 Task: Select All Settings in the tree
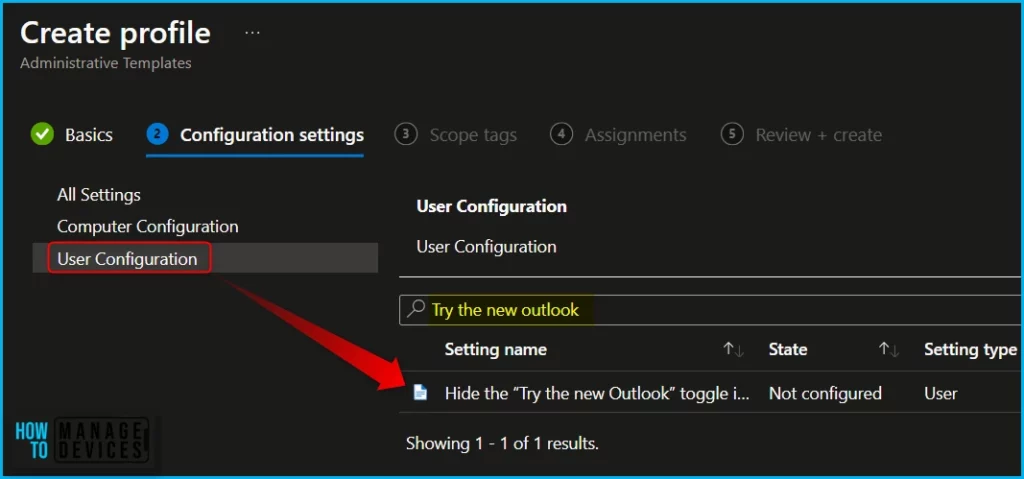pyautogui.click(x=99, y=195)
